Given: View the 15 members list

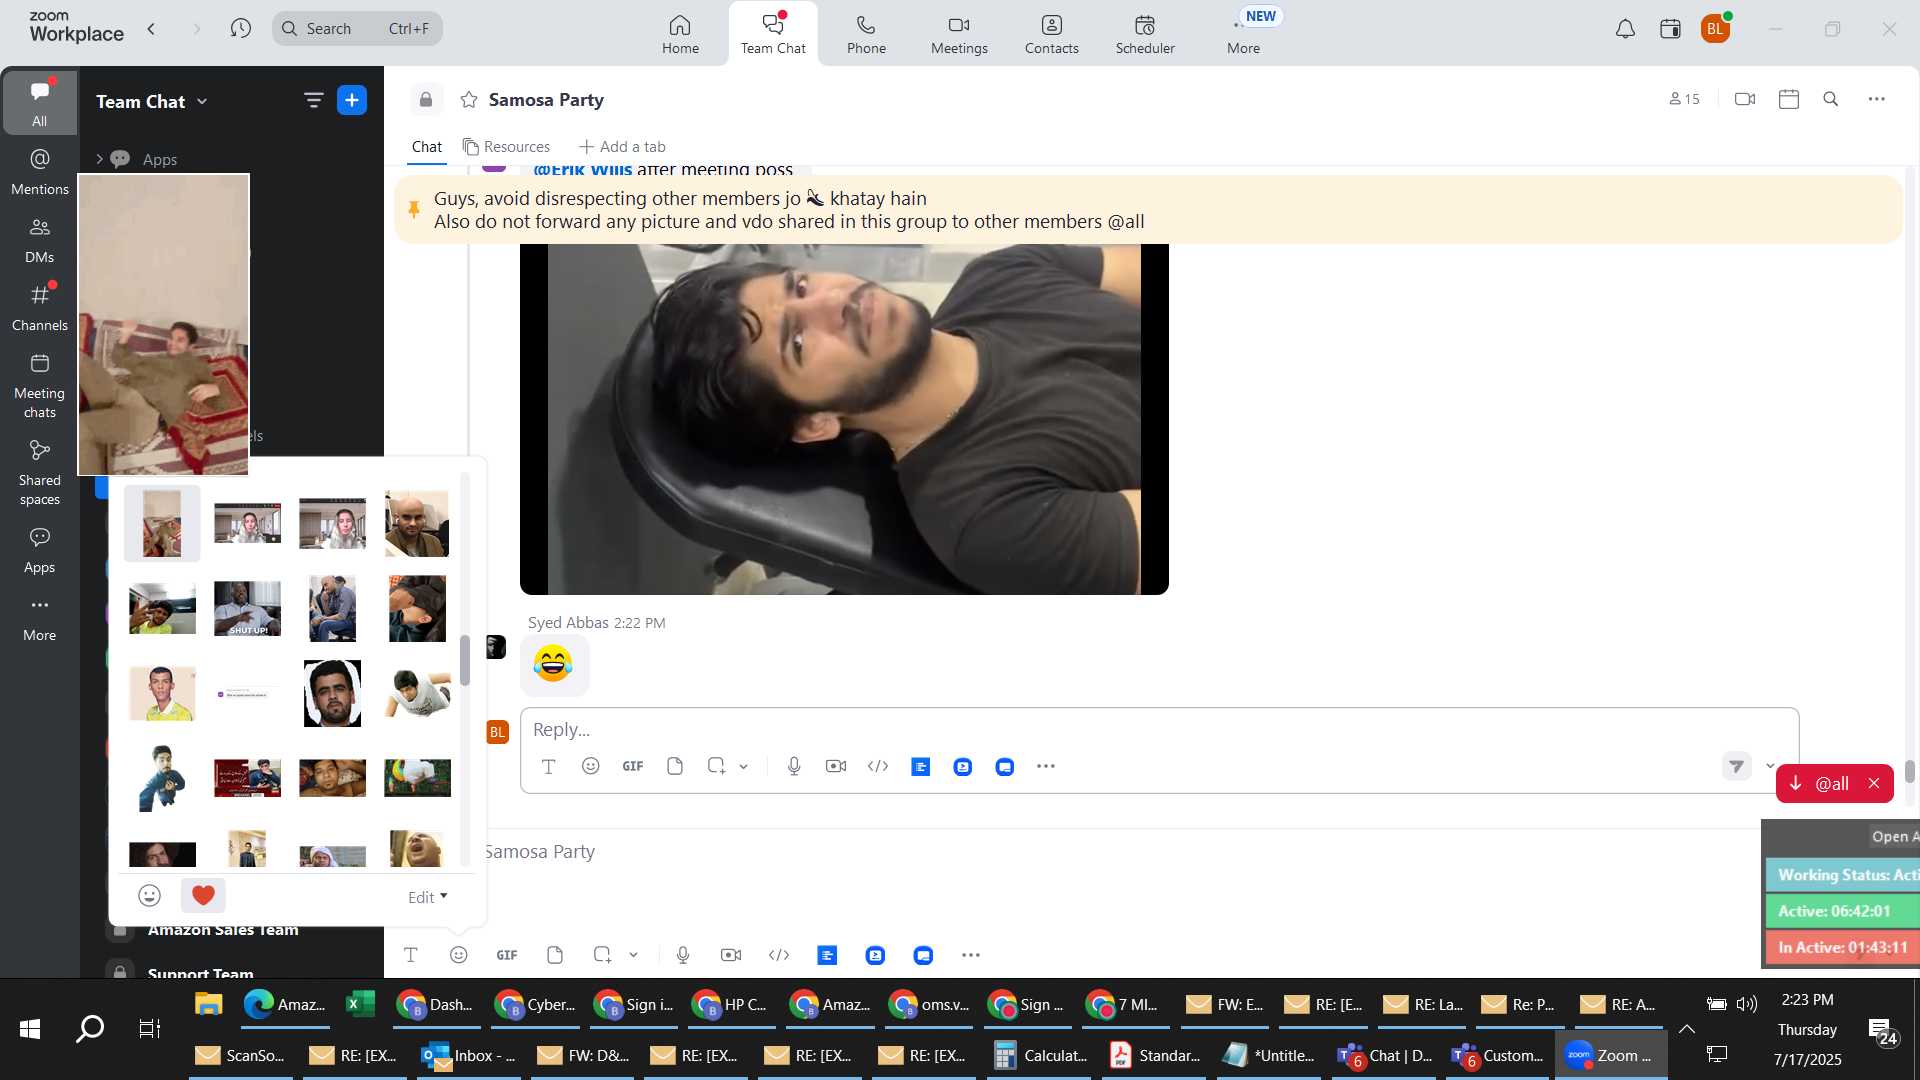Looking at the screenshot, I should (1684, 99).
